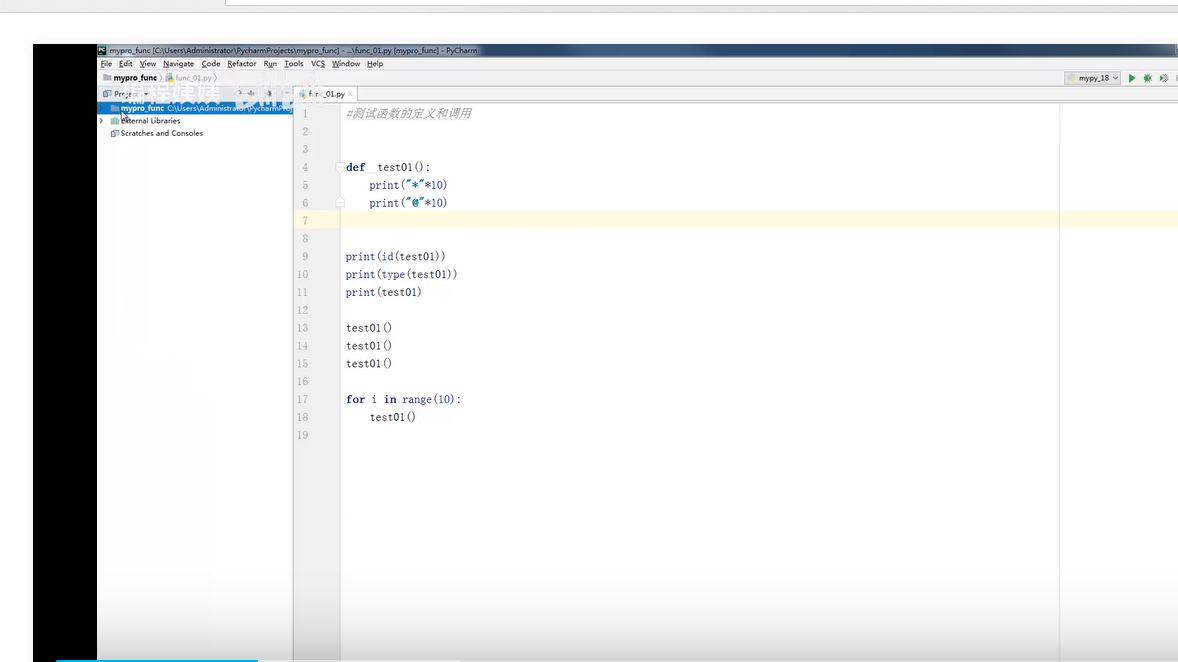The image size is (1178, 662).
Task: Open the Run menu
Action: [x=270, y=64]
